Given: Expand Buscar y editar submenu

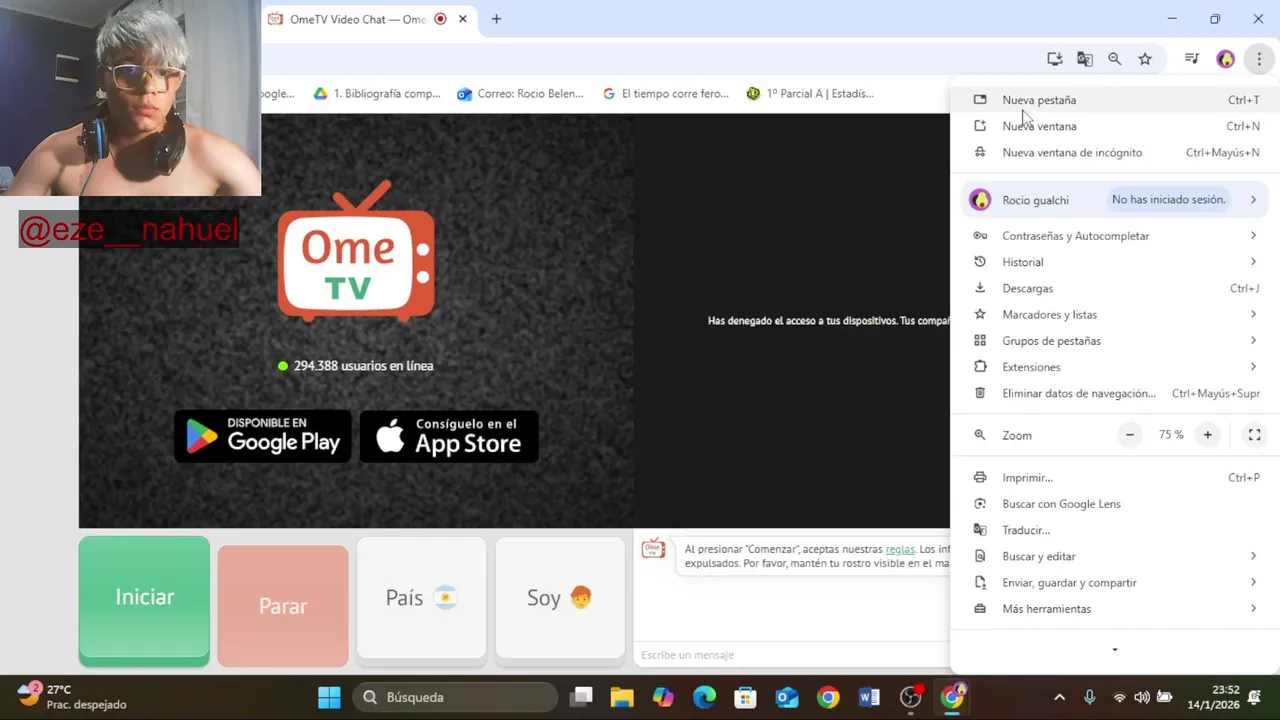Looking at the screenshot, I should pos(1114,556).
